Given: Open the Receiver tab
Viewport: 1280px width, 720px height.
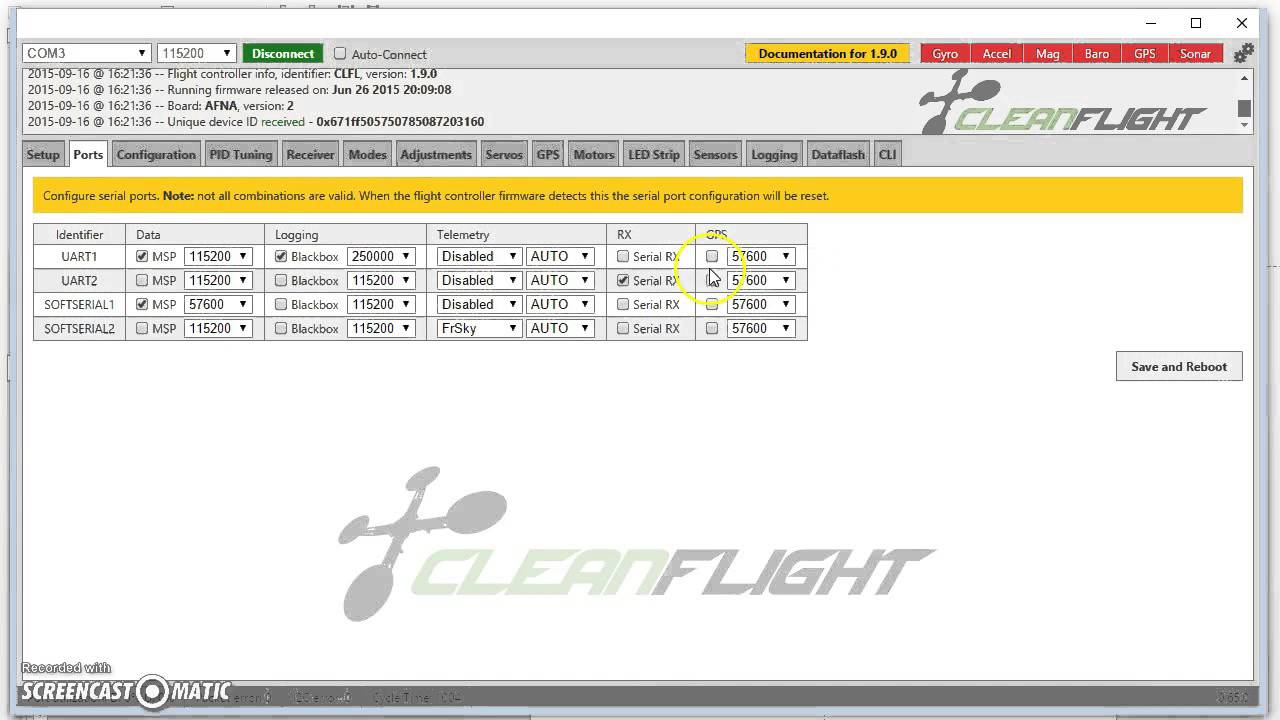Looking at the screenshot, I should (310, 155).
